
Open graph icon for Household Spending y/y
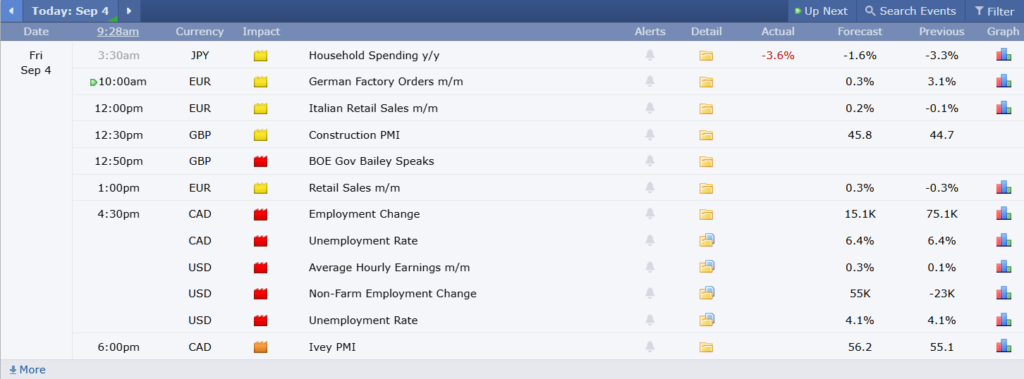(1003, 56)
